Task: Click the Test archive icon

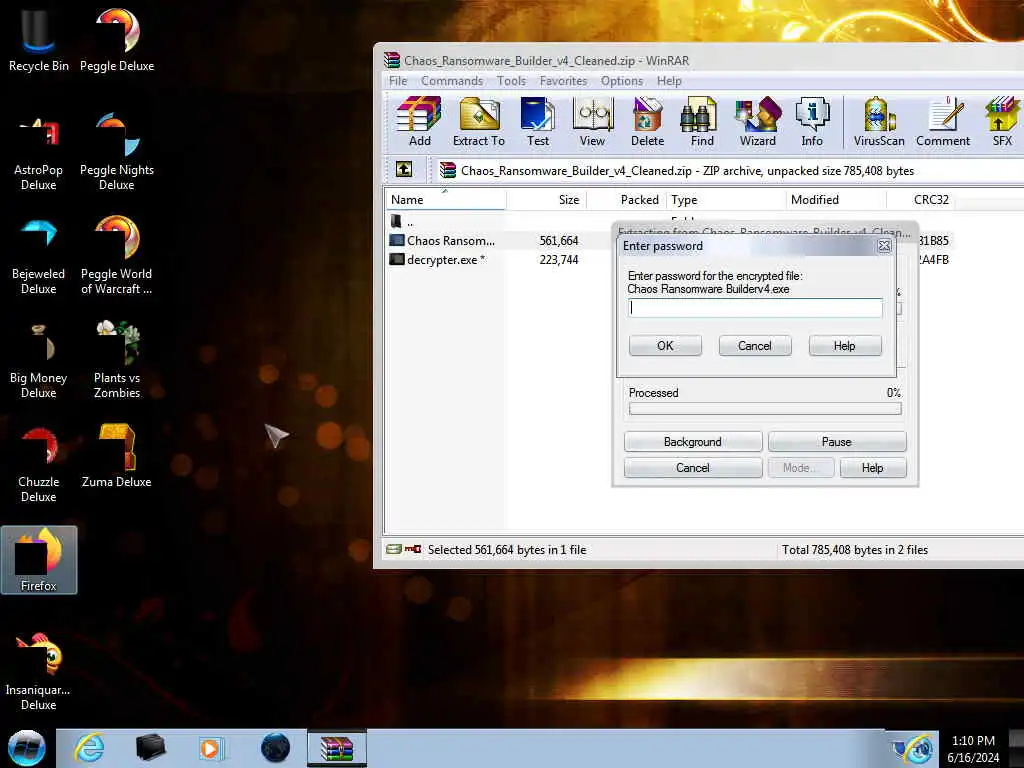Action: click(537, 121)
